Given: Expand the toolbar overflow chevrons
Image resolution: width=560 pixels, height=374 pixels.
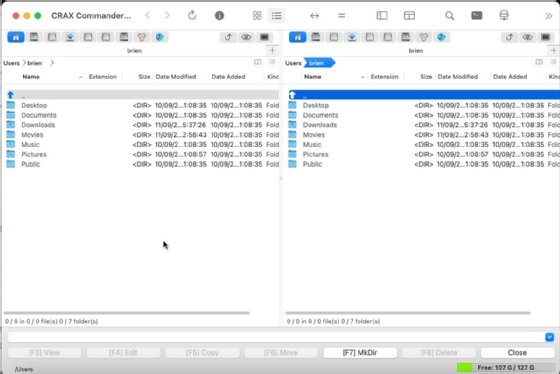Looking at the screenshot, I should coord(549,15).
